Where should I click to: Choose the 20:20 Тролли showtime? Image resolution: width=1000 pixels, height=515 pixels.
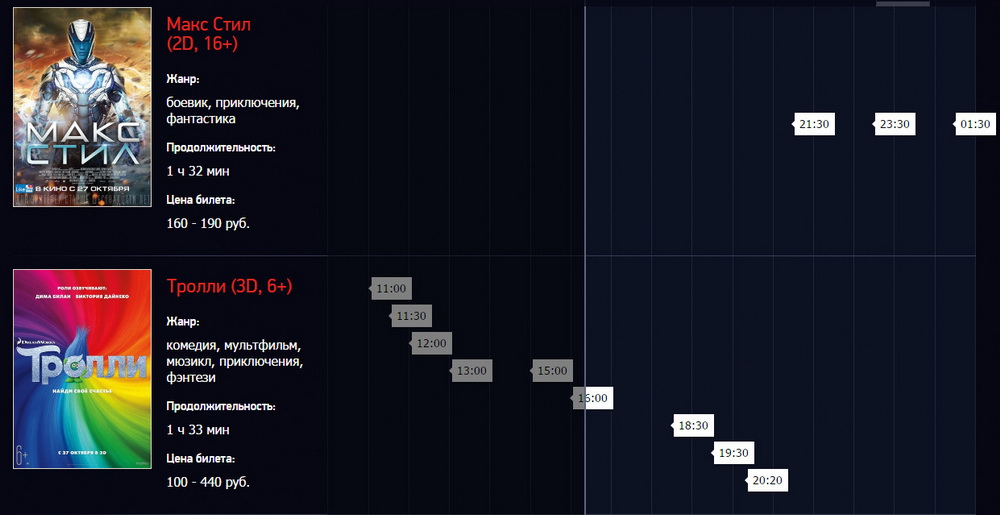click(767, 481)
